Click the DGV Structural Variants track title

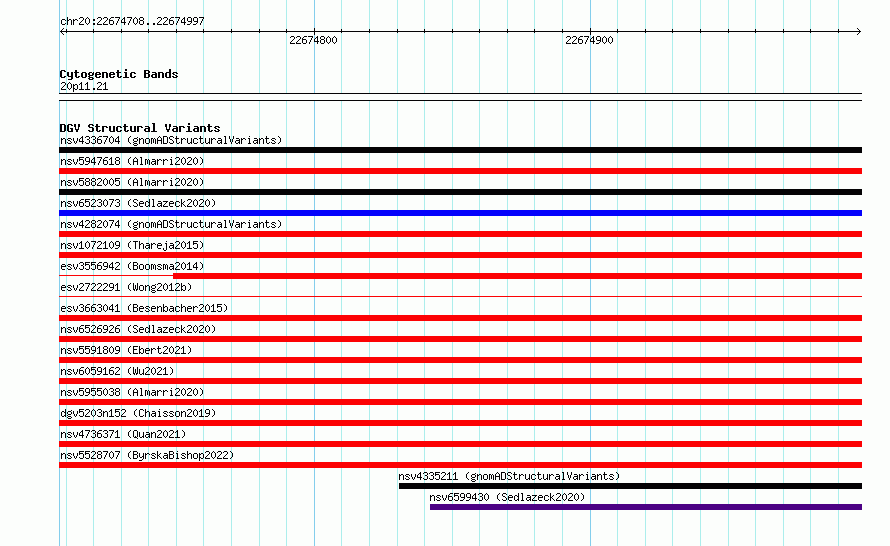(140, 128)
